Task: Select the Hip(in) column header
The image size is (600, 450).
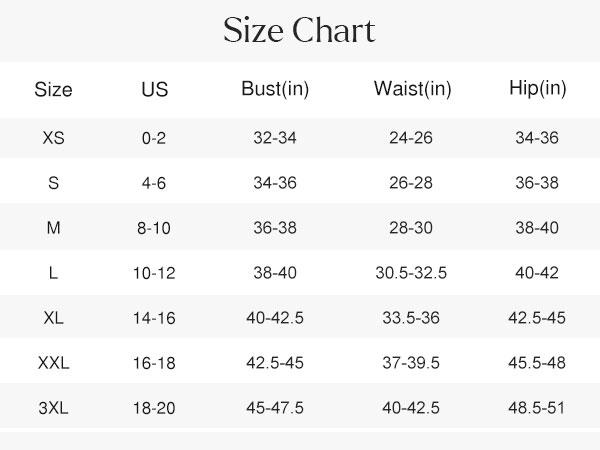Action: click(537, 89)
